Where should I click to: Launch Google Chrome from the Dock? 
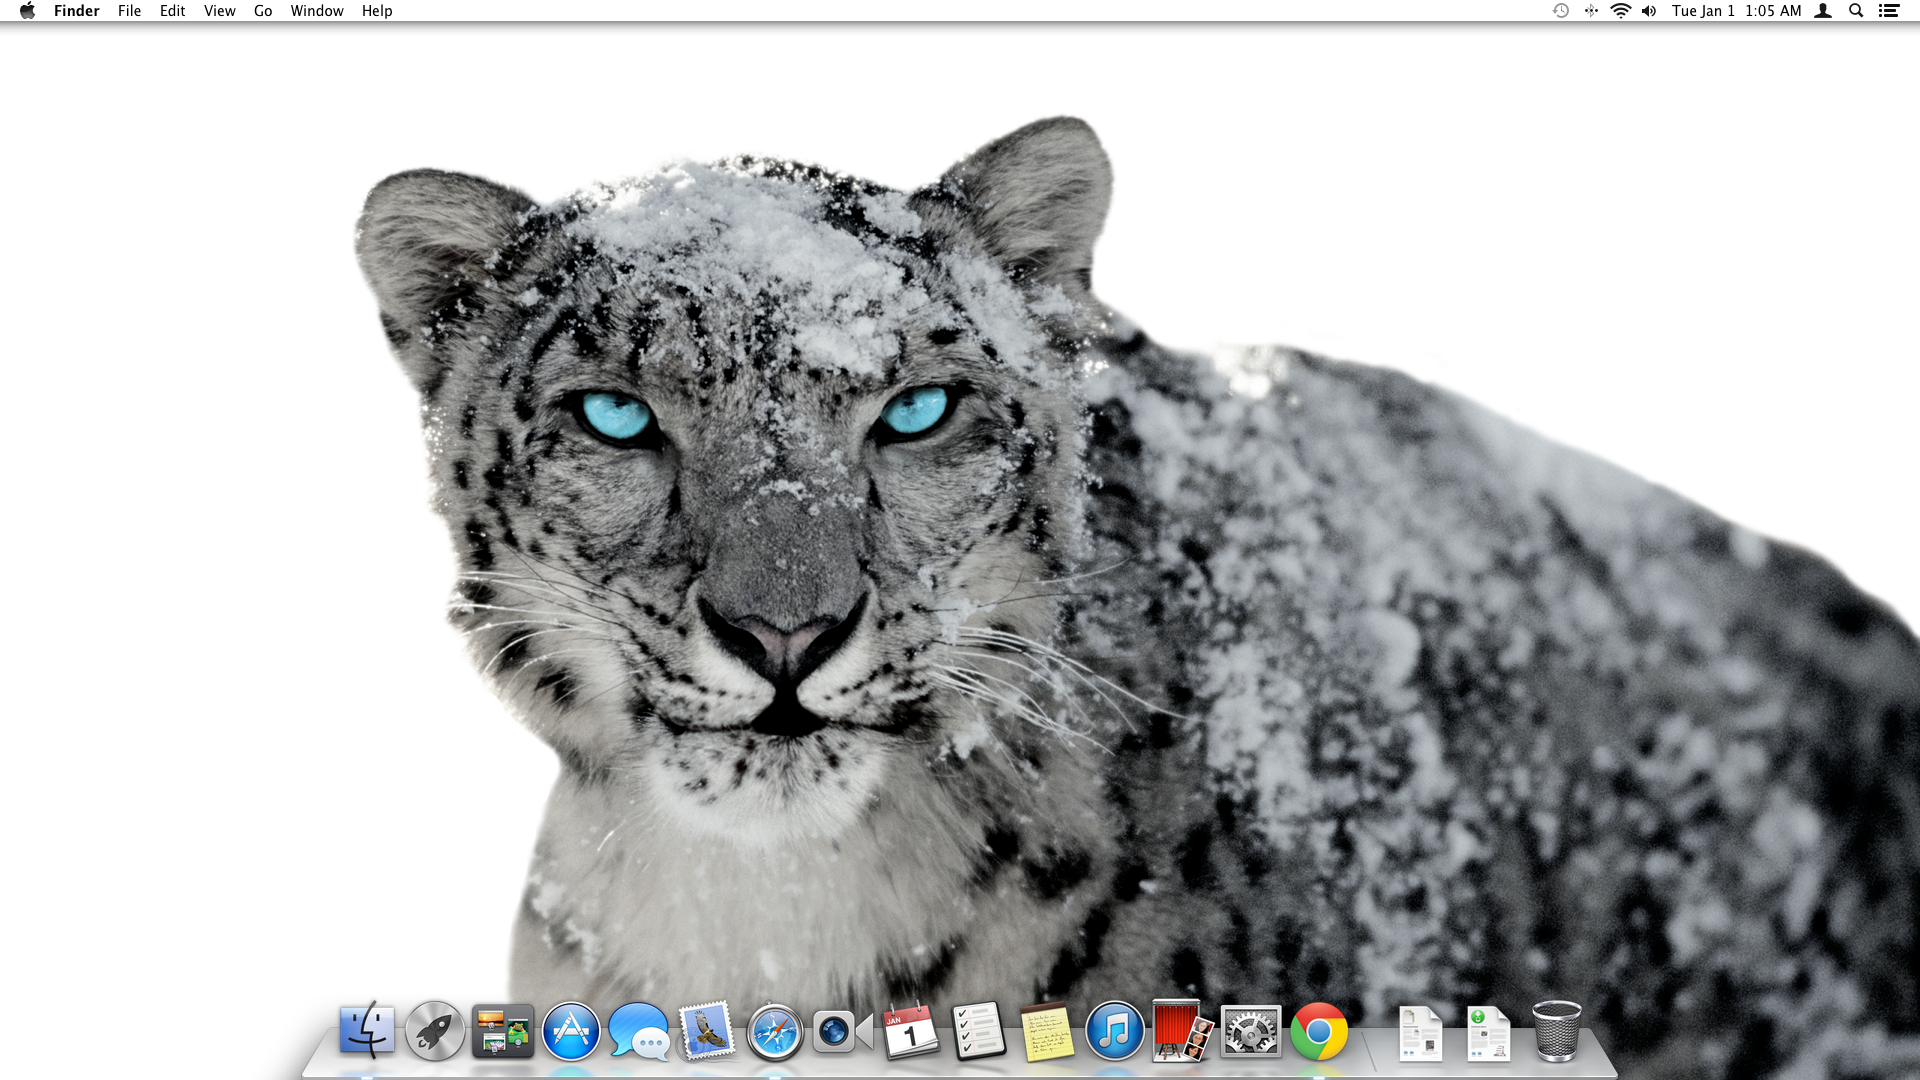(x=1319, y=1031)
